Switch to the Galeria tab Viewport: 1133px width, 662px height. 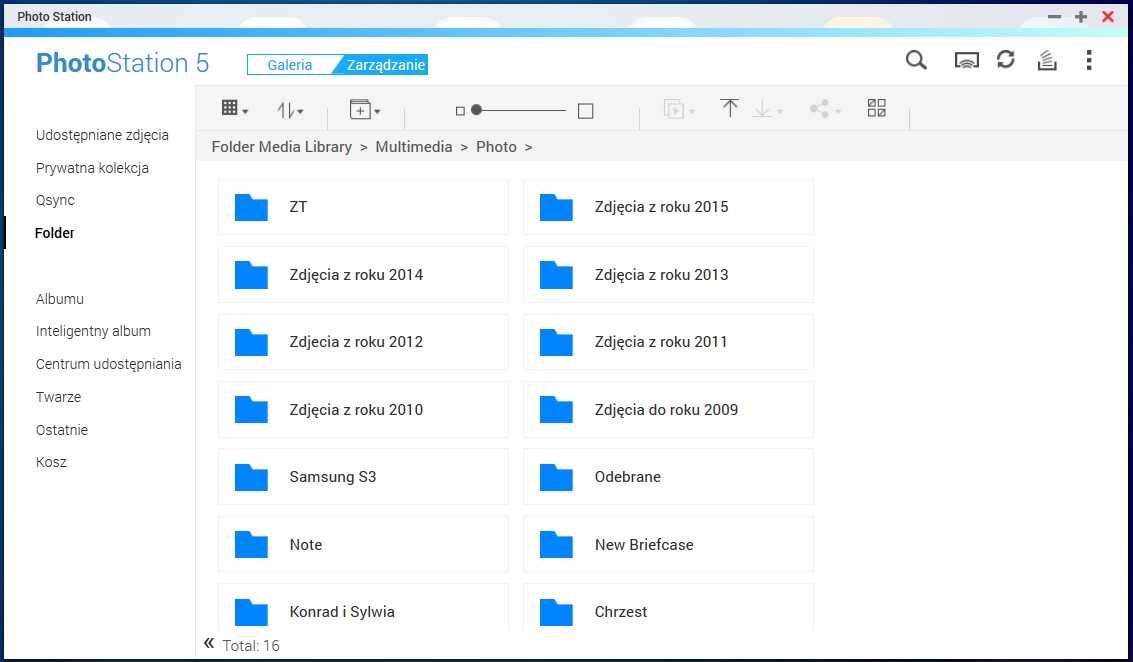click(x=290, y=65)
